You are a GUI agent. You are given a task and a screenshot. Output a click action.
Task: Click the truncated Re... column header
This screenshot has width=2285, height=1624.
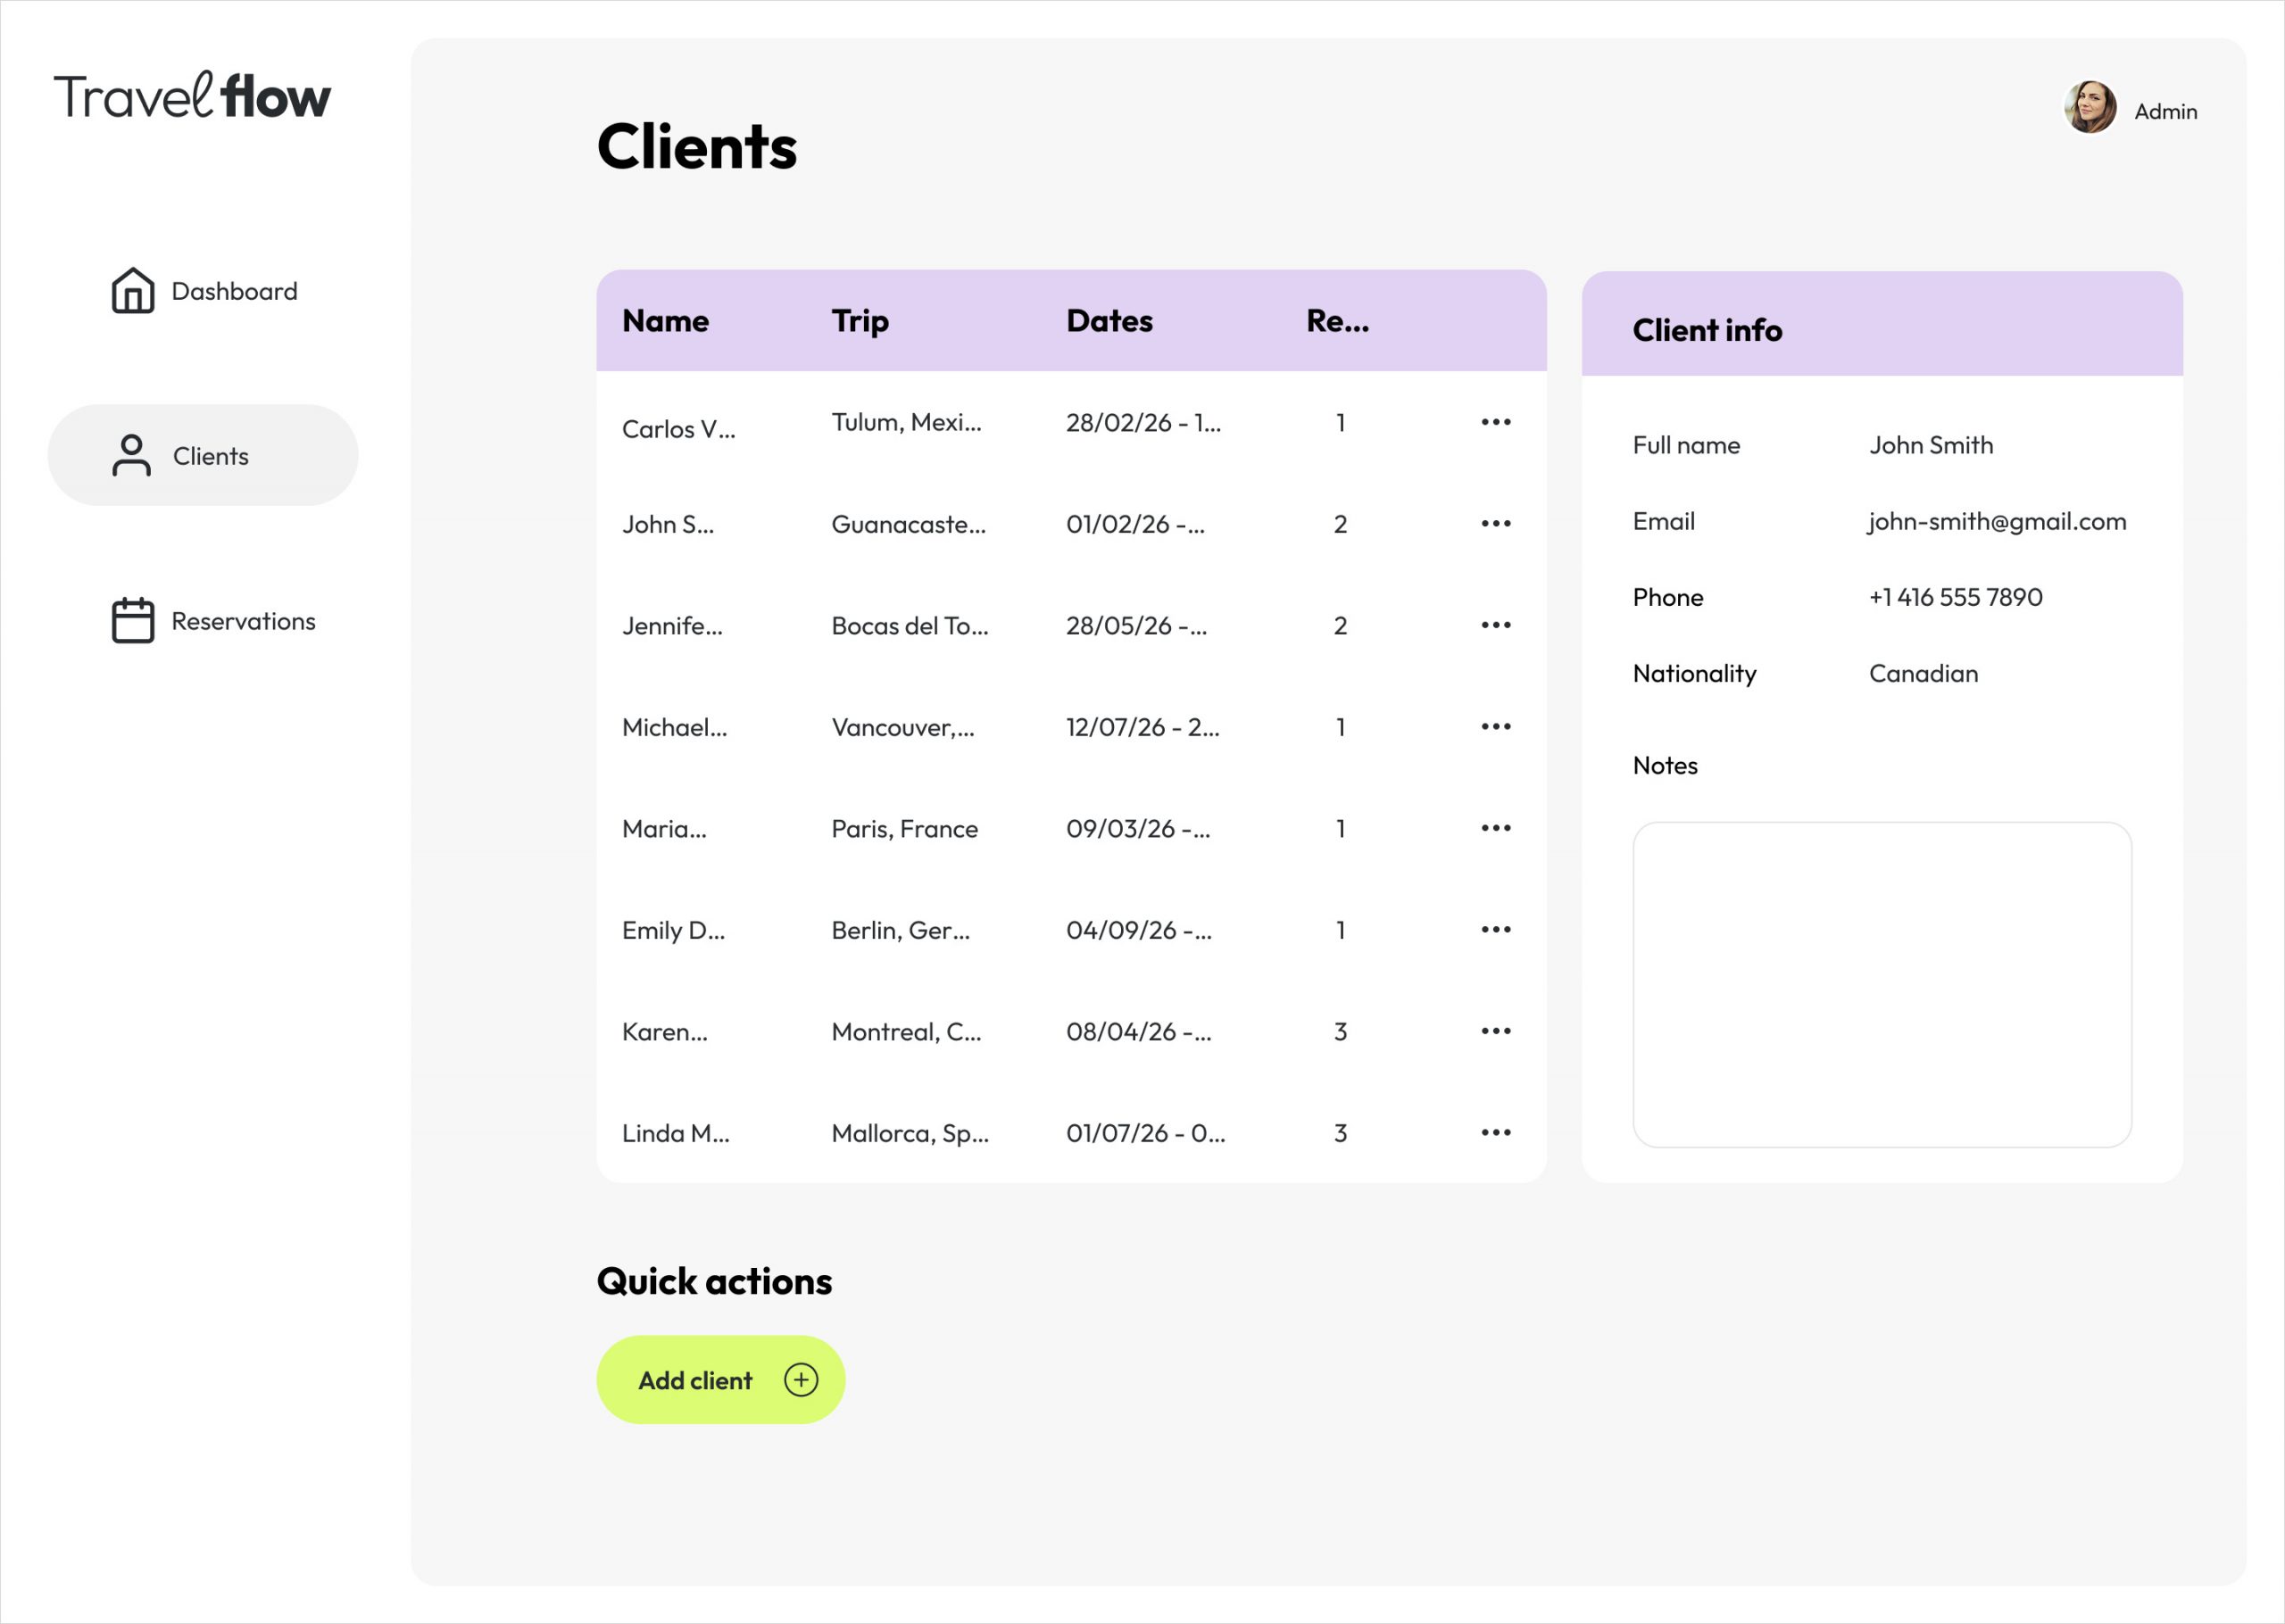(1337, 321)
